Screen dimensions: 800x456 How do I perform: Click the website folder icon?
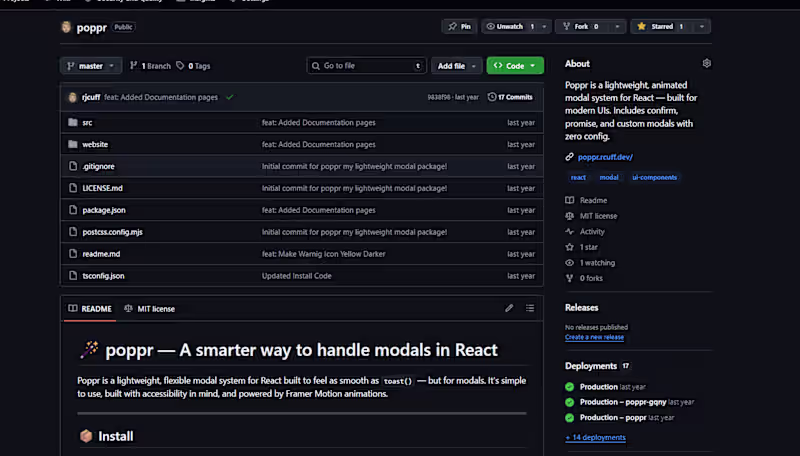pos(73,144)
